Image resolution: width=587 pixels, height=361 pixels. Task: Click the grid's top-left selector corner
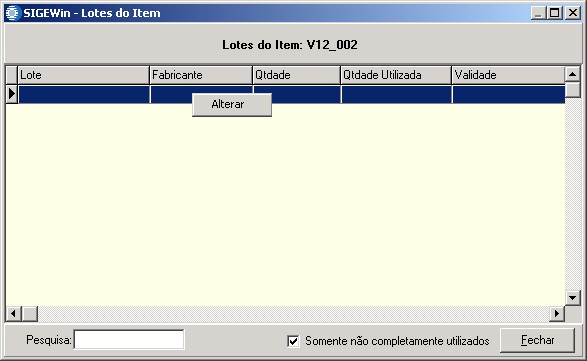pos(12,75)
